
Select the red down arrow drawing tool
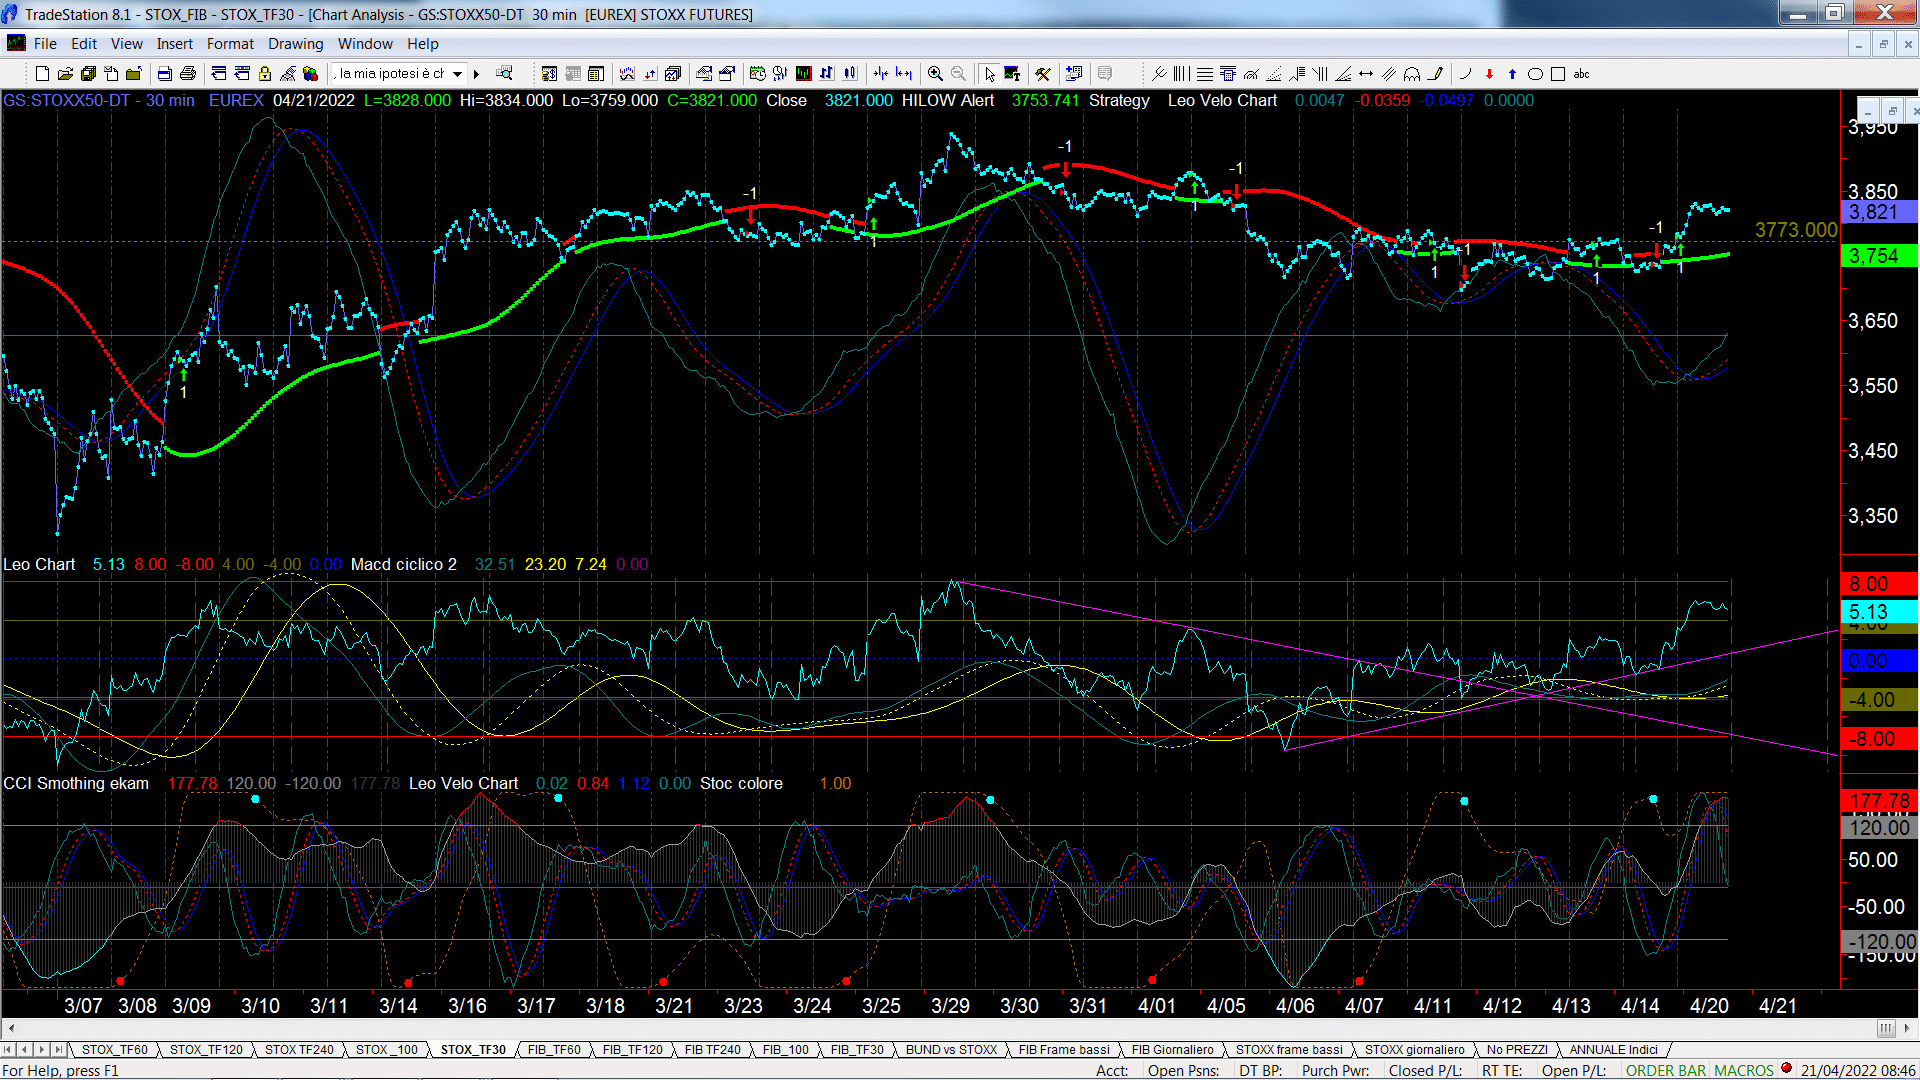pyautogui.click(x=1489, y=74)
